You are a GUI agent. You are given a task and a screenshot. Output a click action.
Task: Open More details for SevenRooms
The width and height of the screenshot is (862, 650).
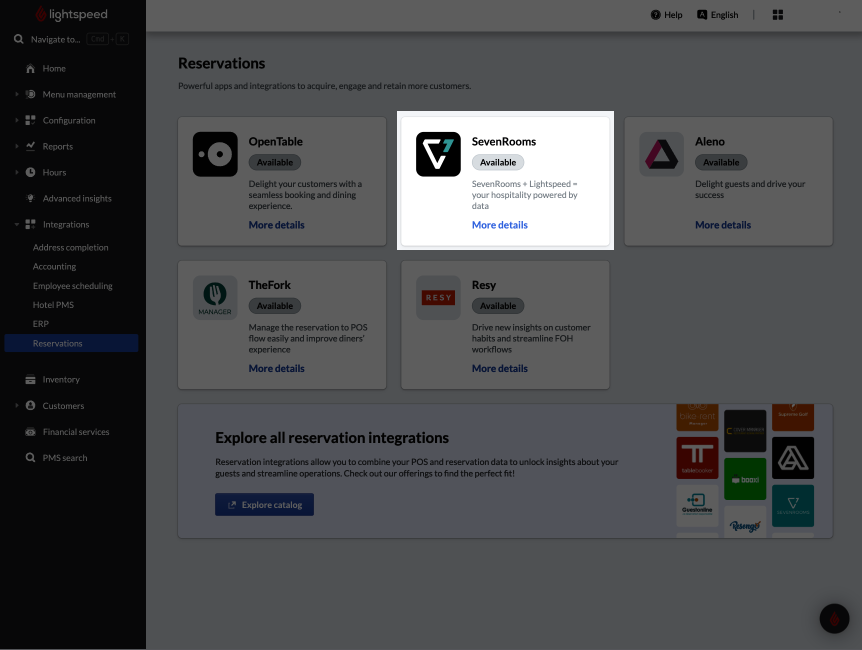499,225
